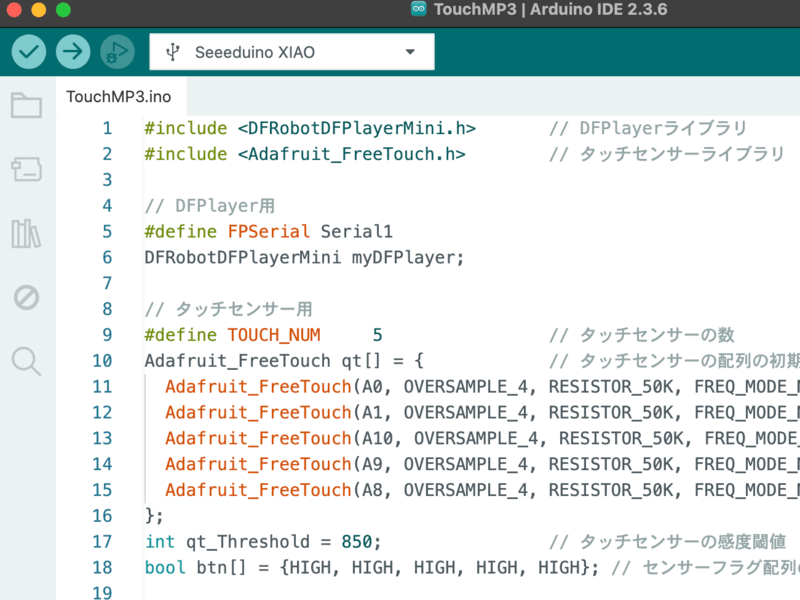800x600 pixels.
Task: Start debugging with the toolbar debug icon
Action: [x=116, y=52]
